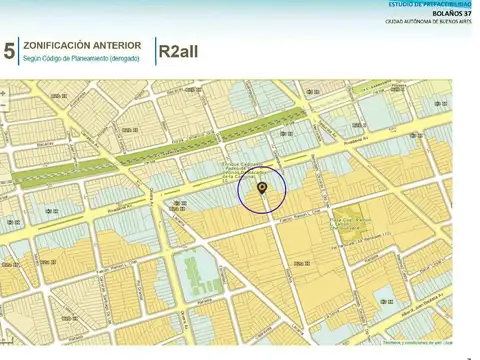This screenshot has width=480, height=360.
Task: Click the section number 5
Action: click(9, 51)
